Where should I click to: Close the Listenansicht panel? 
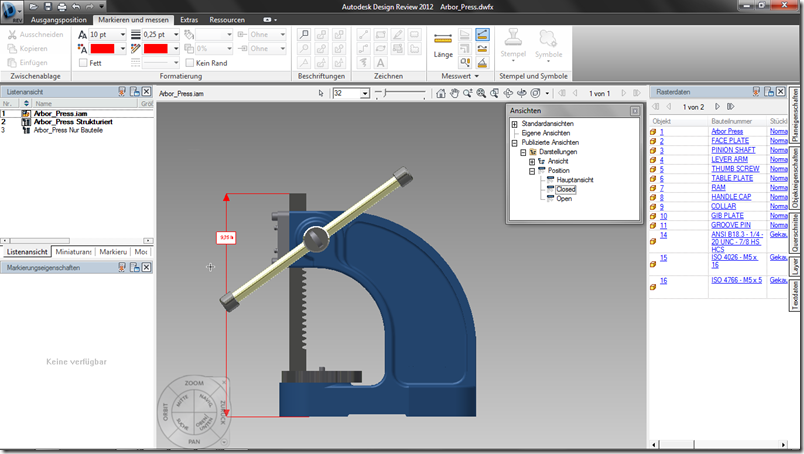pyautogui.click(x=147, y=91)
